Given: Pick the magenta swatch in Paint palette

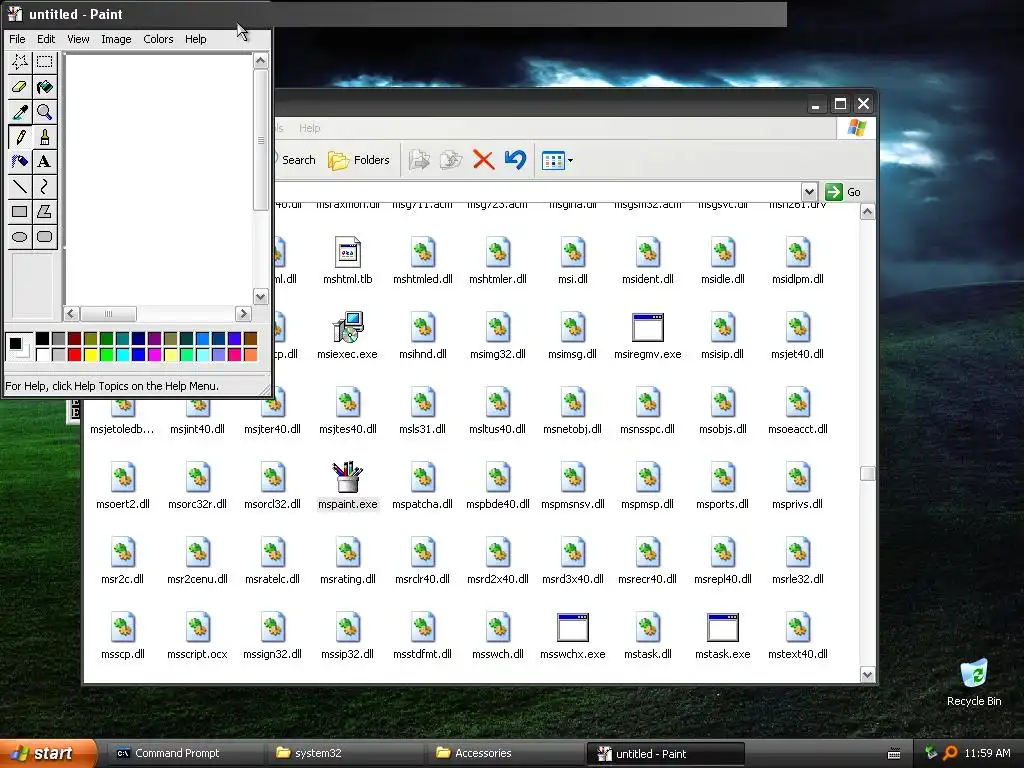Looking at the screenshot, I should pos(154,355).
